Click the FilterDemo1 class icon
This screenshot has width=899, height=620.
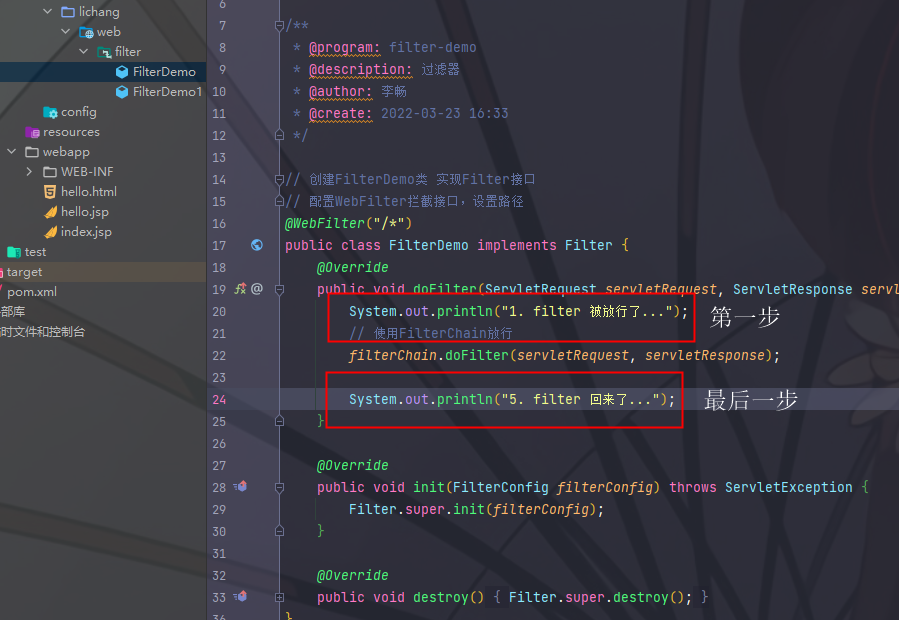click(122, 92)
